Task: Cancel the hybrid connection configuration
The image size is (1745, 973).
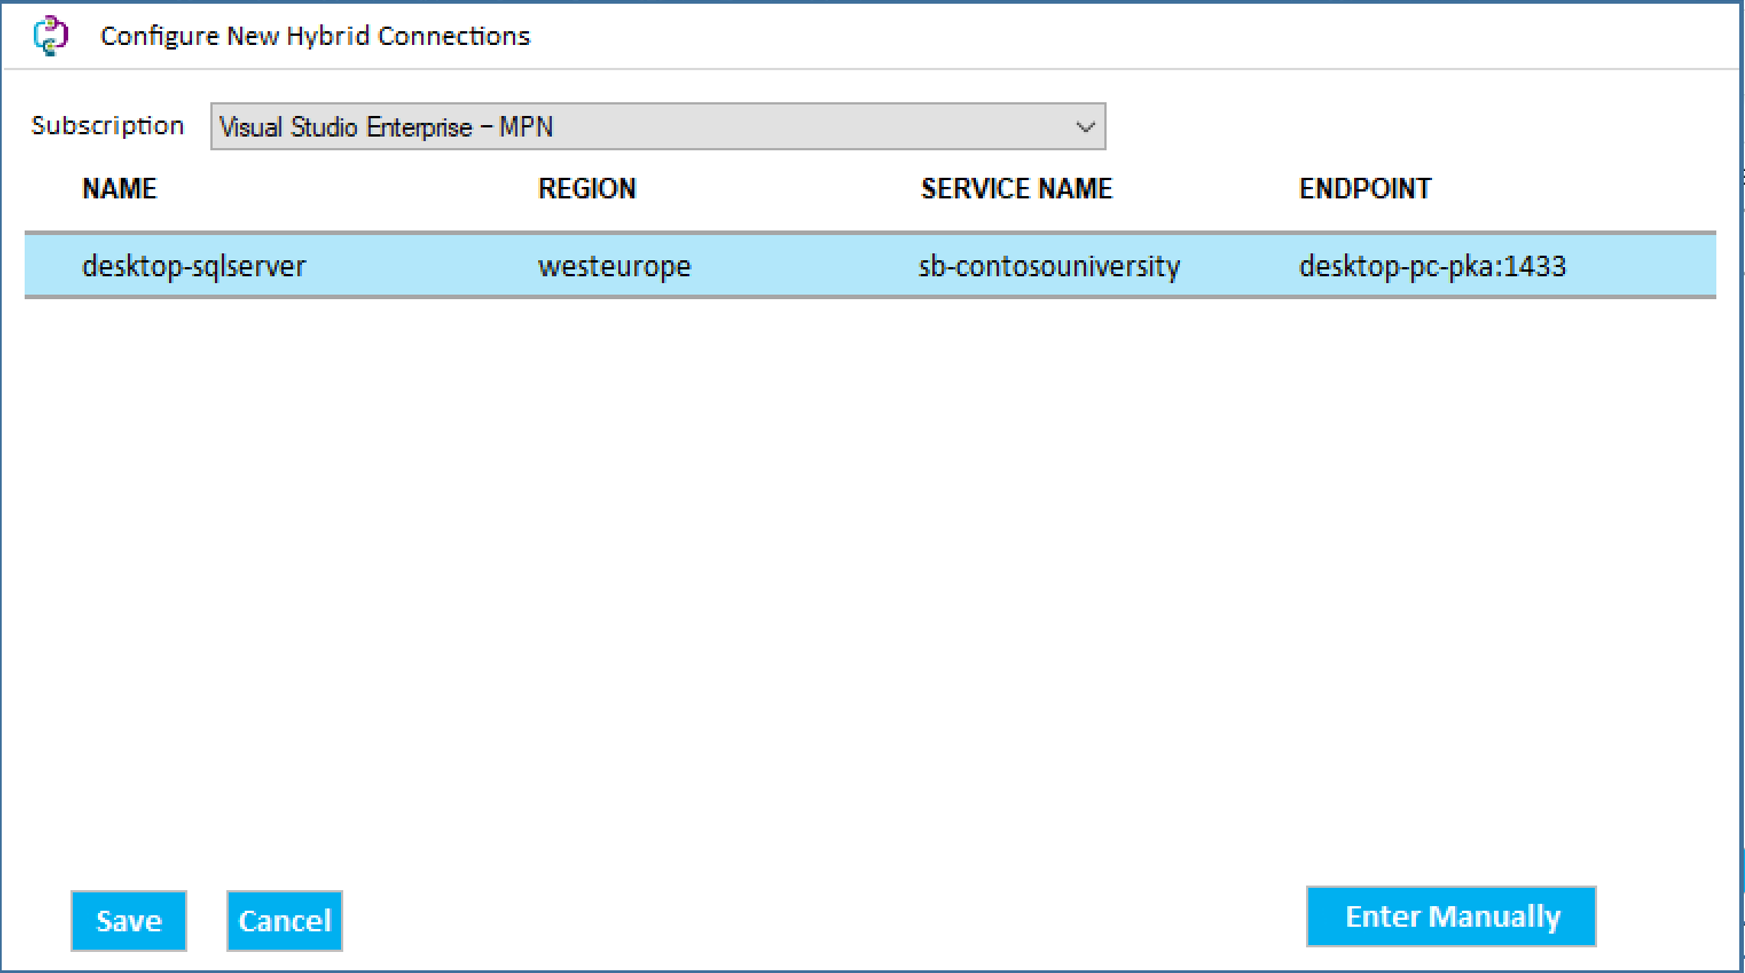Action: tap(284, 920)
